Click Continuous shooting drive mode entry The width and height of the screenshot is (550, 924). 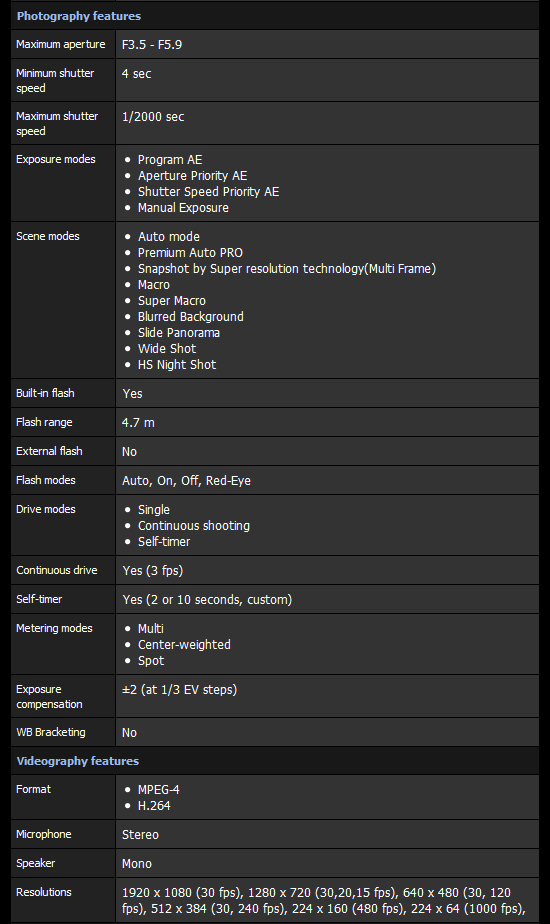point(193,526)
